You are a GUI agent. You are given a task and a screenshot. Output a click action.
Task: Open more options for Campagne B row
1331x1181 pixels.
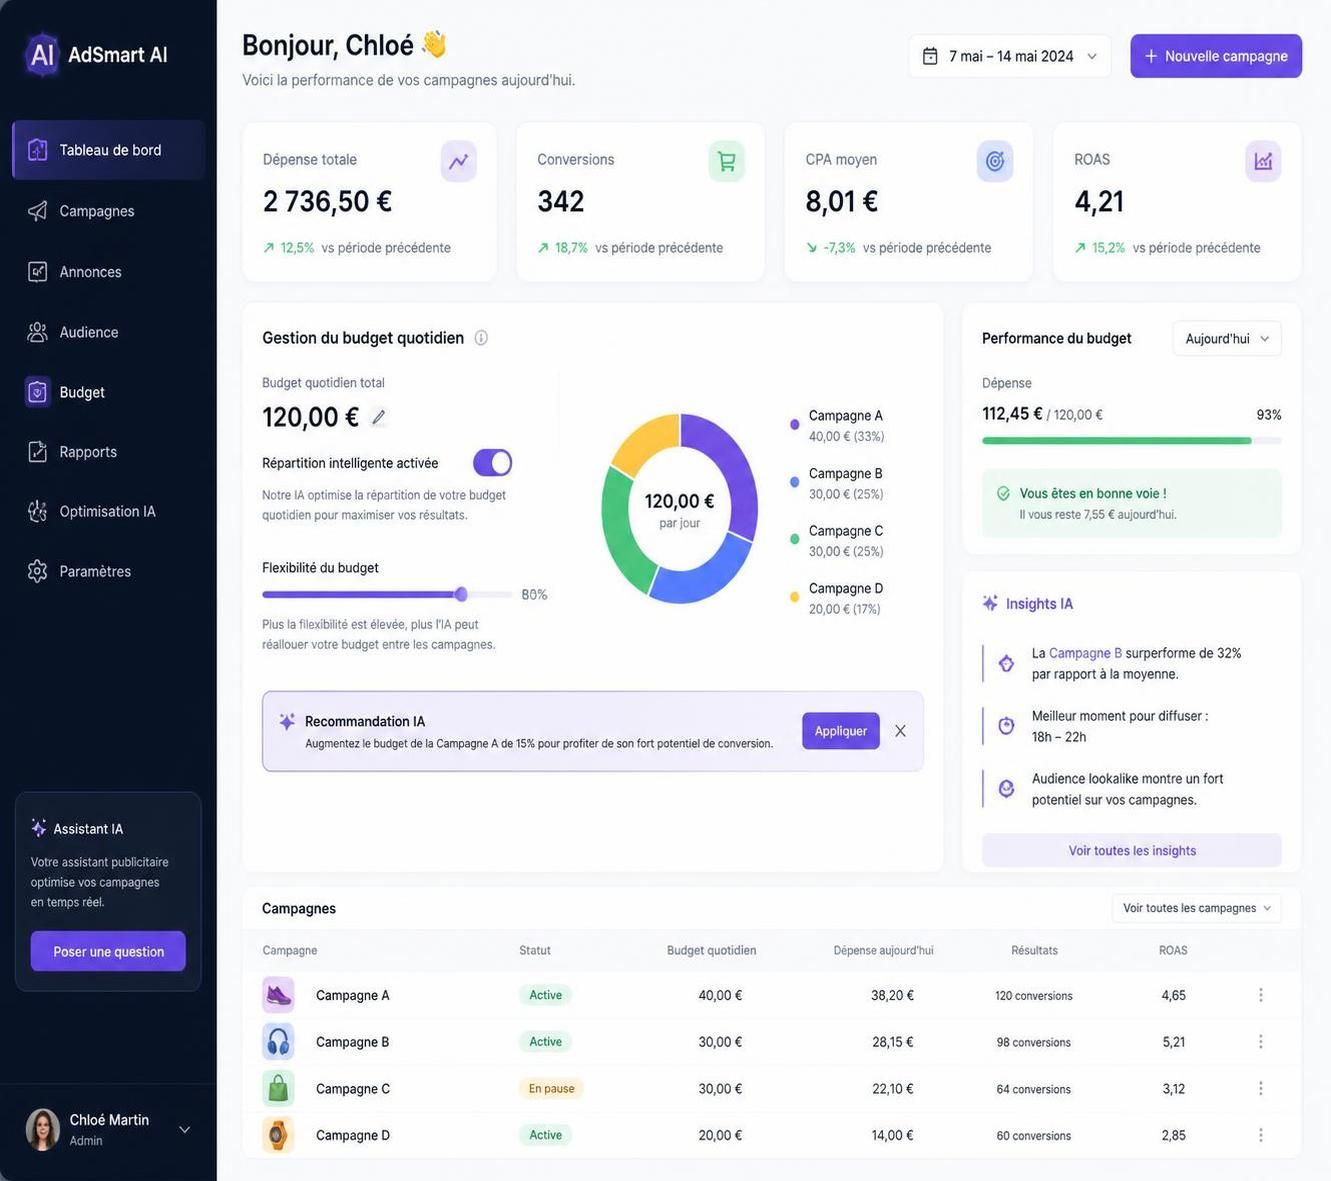(x=1260, y=1042)
